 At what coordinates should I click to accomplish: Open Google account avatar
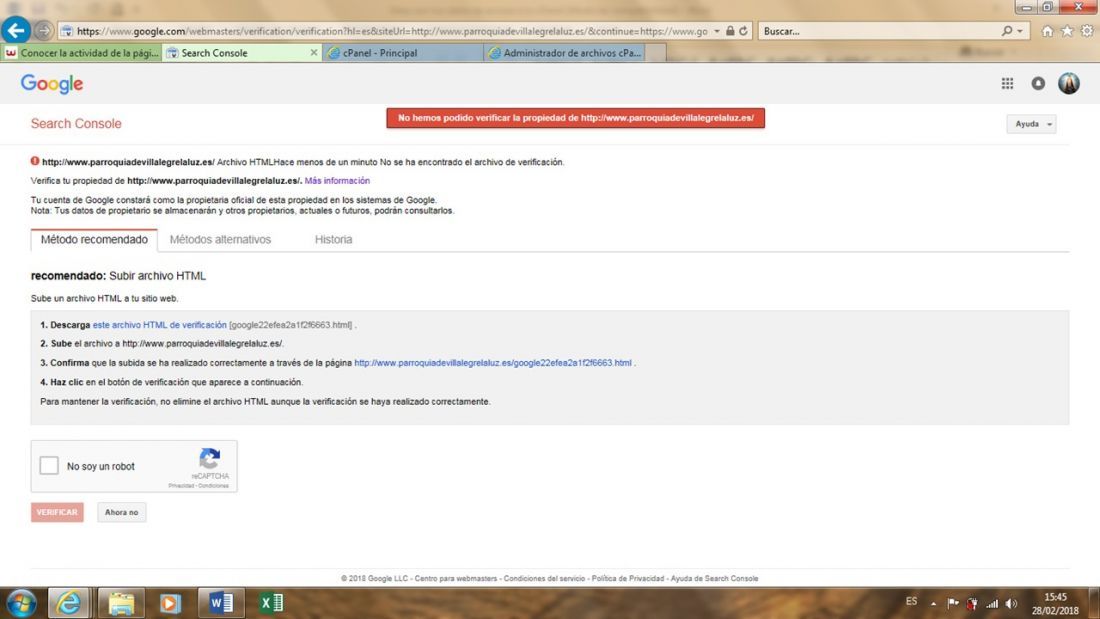[1068, 84]
